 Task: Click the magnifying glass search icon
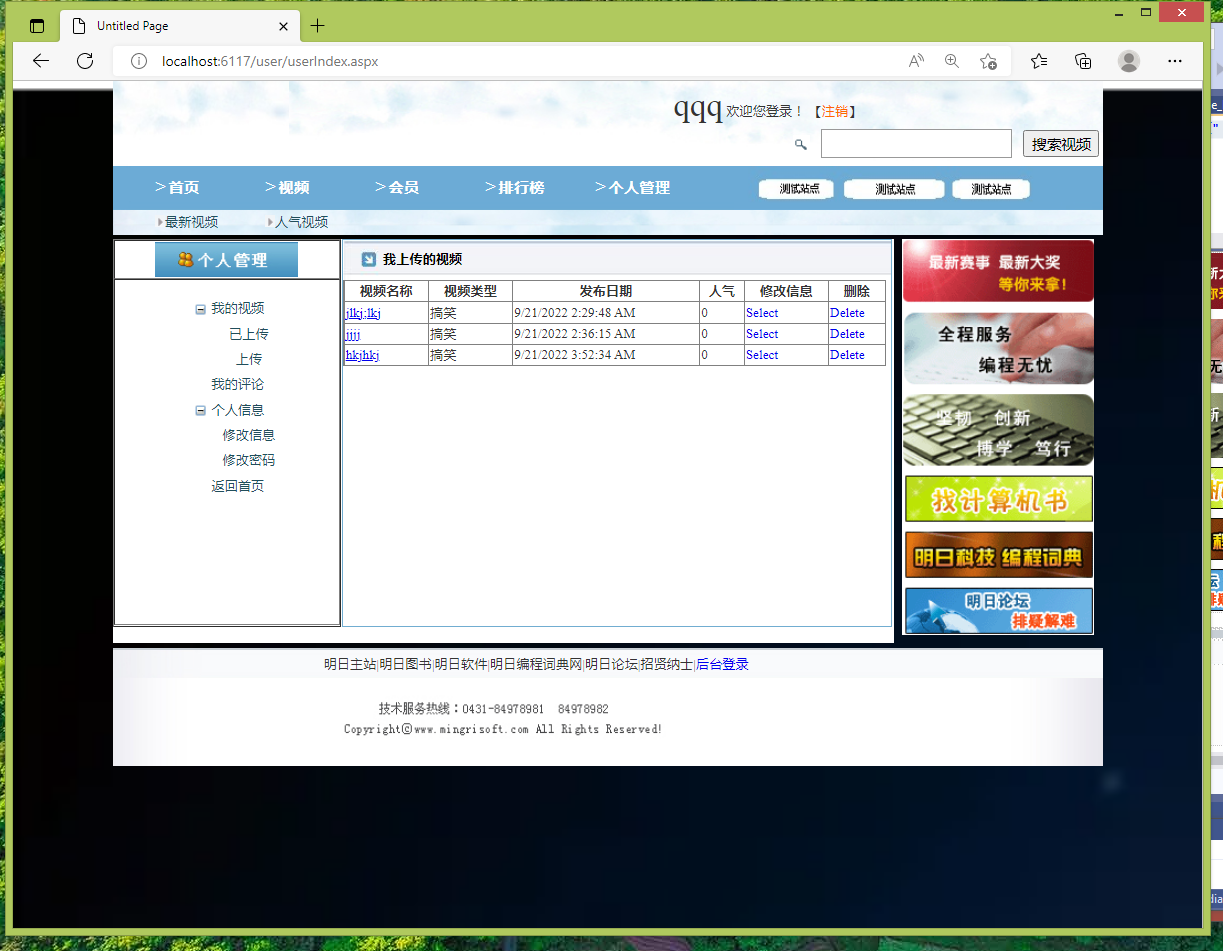[800, 144]
